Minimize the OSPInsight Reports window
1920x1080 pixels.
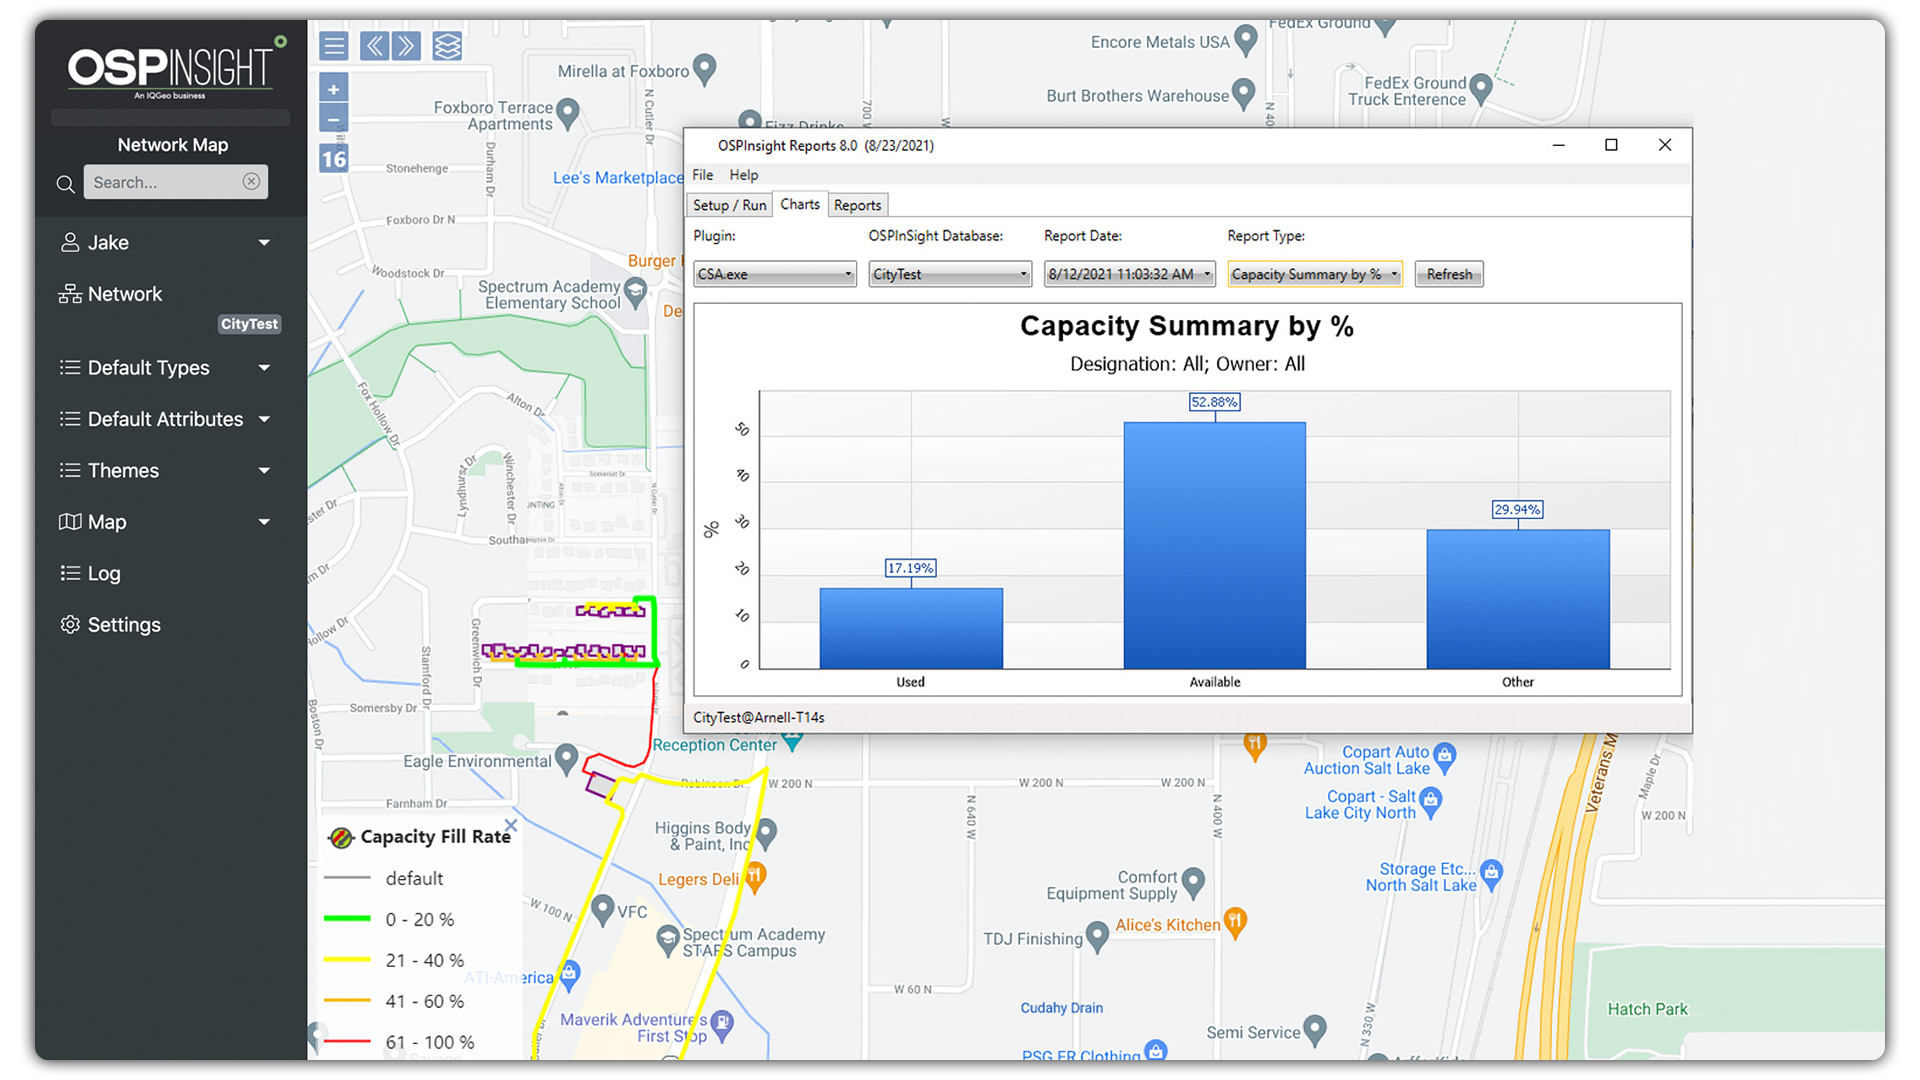coord(1558,145)
